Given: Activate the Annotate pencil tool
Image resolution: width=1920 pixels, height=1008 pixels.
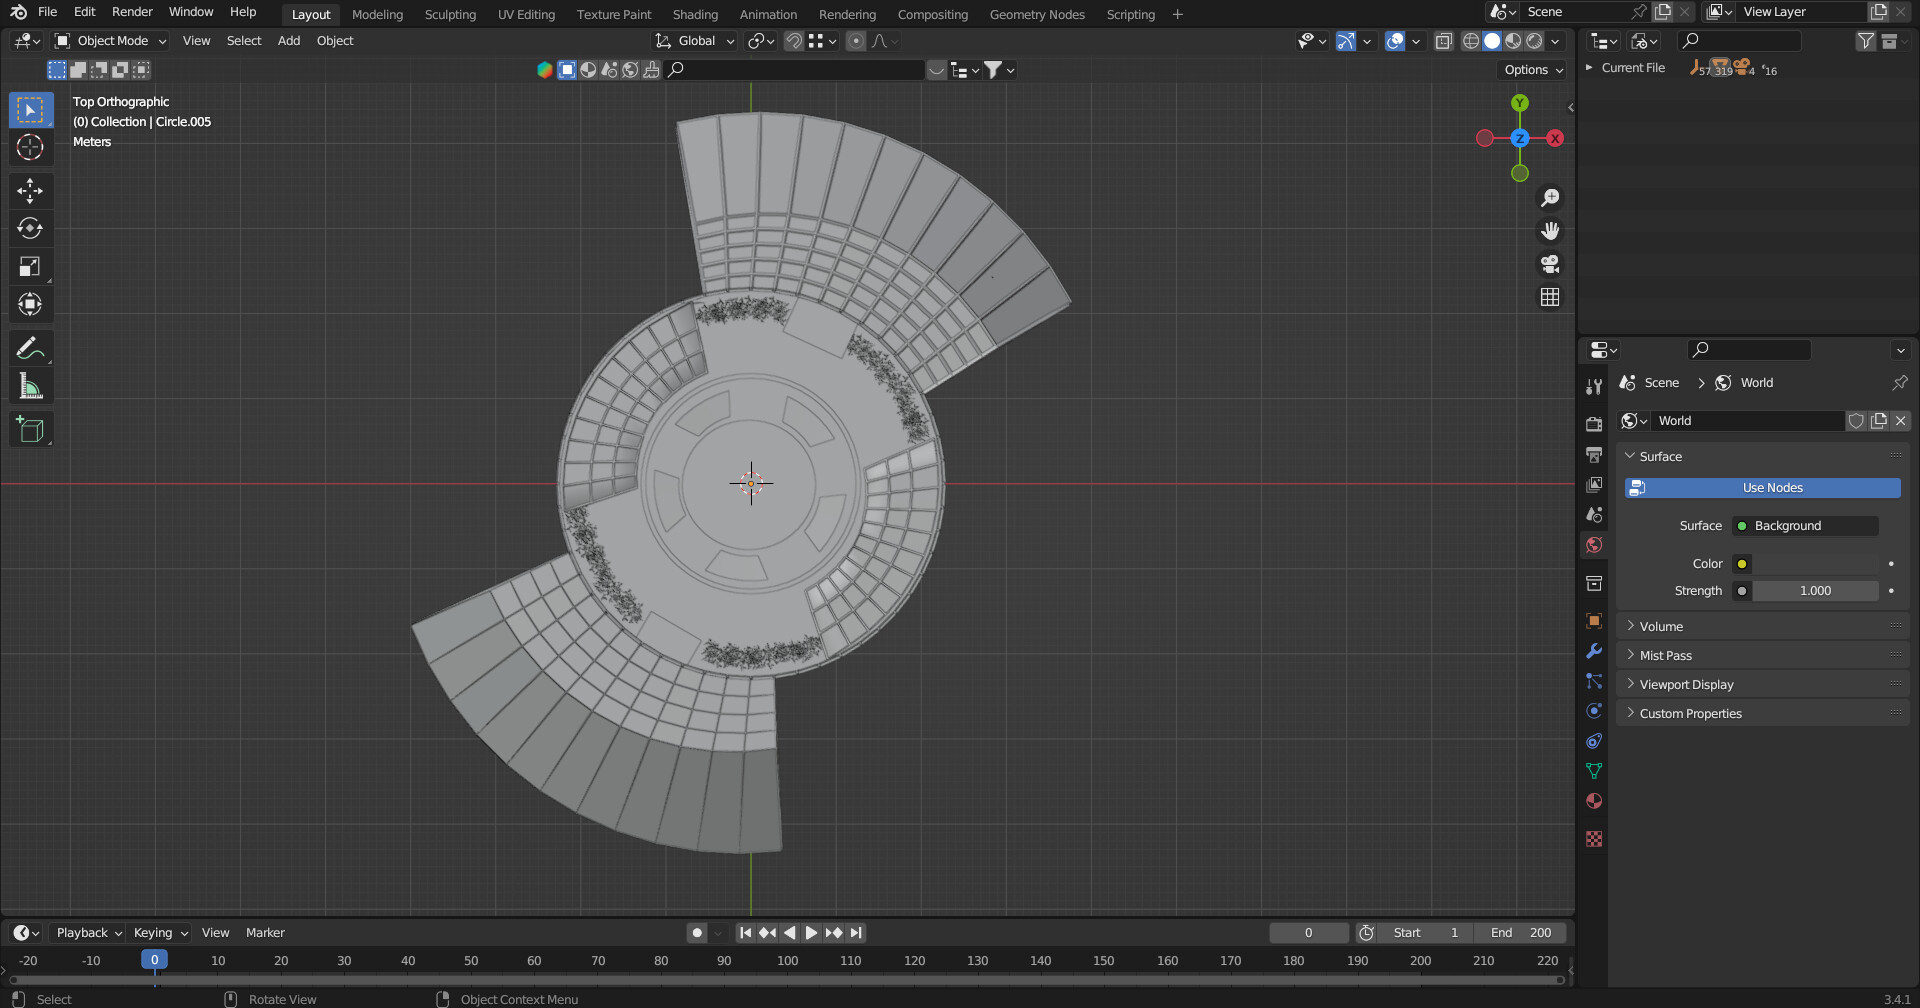Looking at the screenshot, I should pyautogui.click(x=30, y=348).
